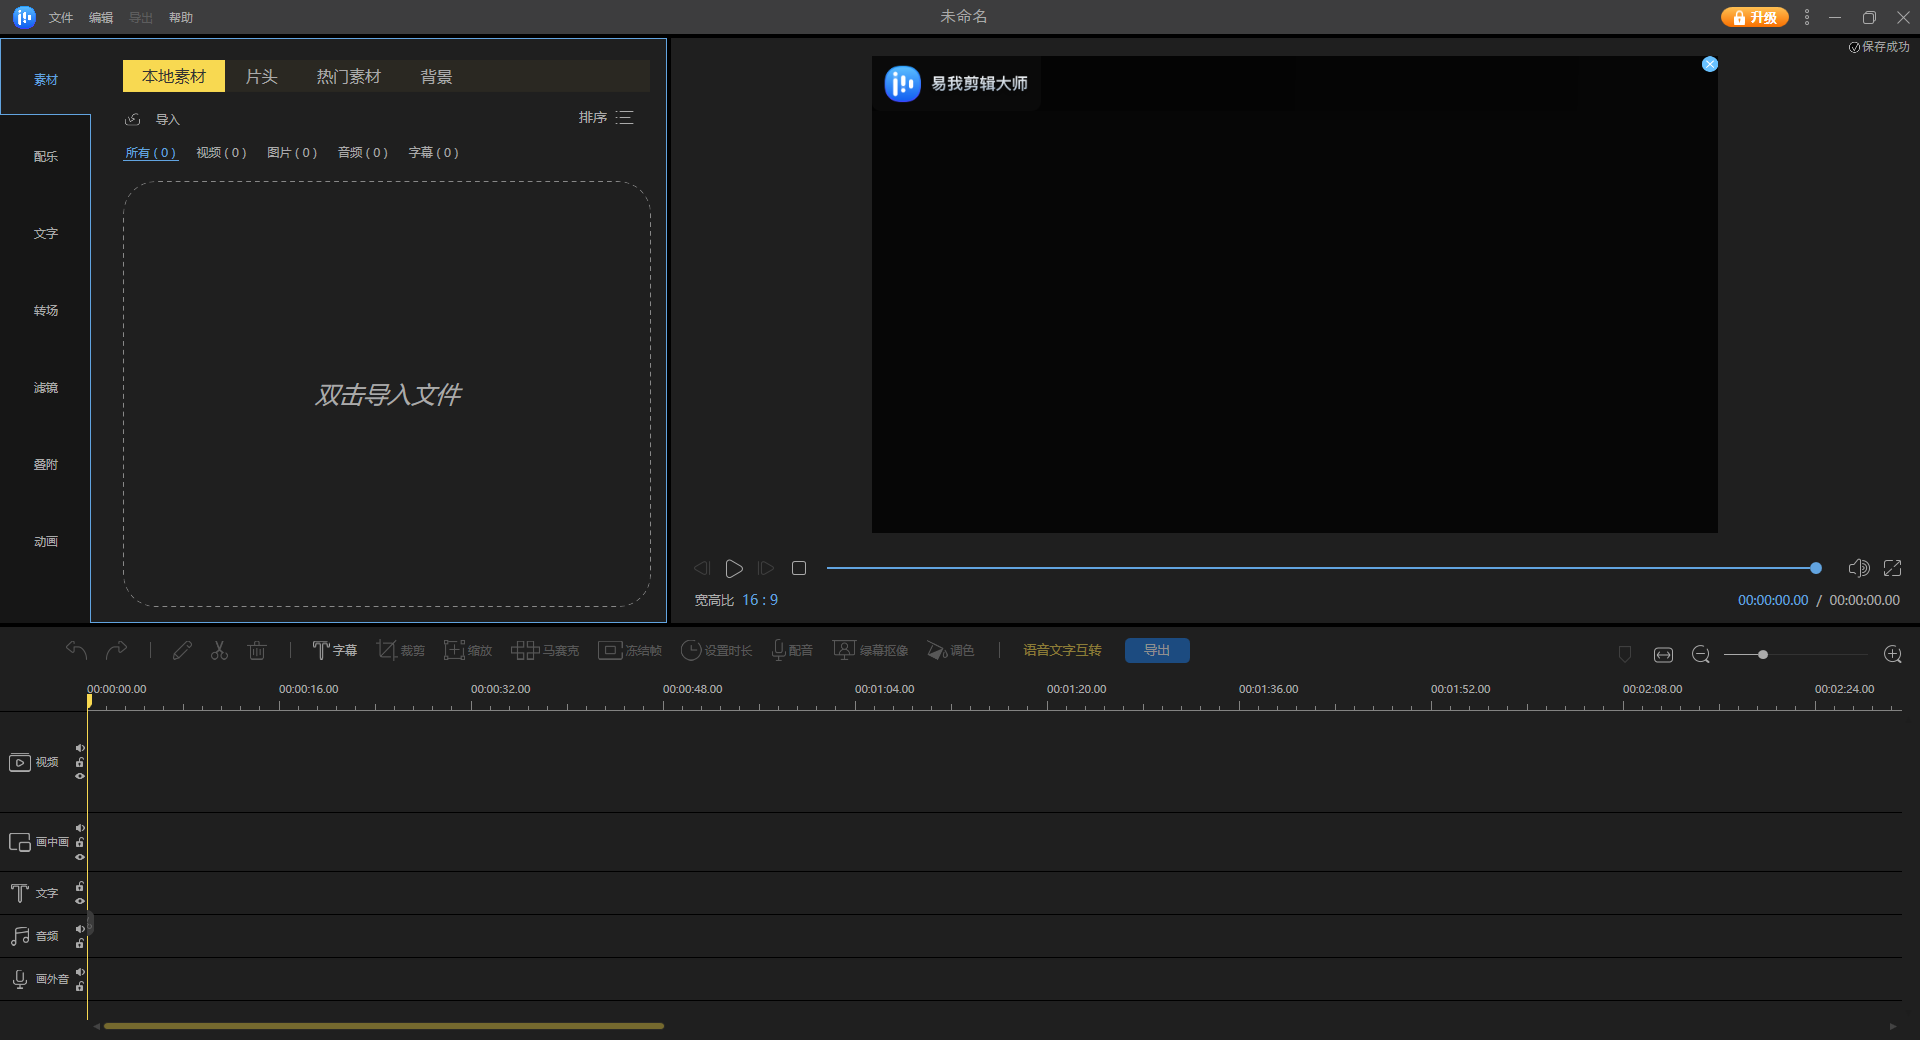Click the blue 导出 export button
This screenshot has width=1920, height=1040.
pos(1156,651)
